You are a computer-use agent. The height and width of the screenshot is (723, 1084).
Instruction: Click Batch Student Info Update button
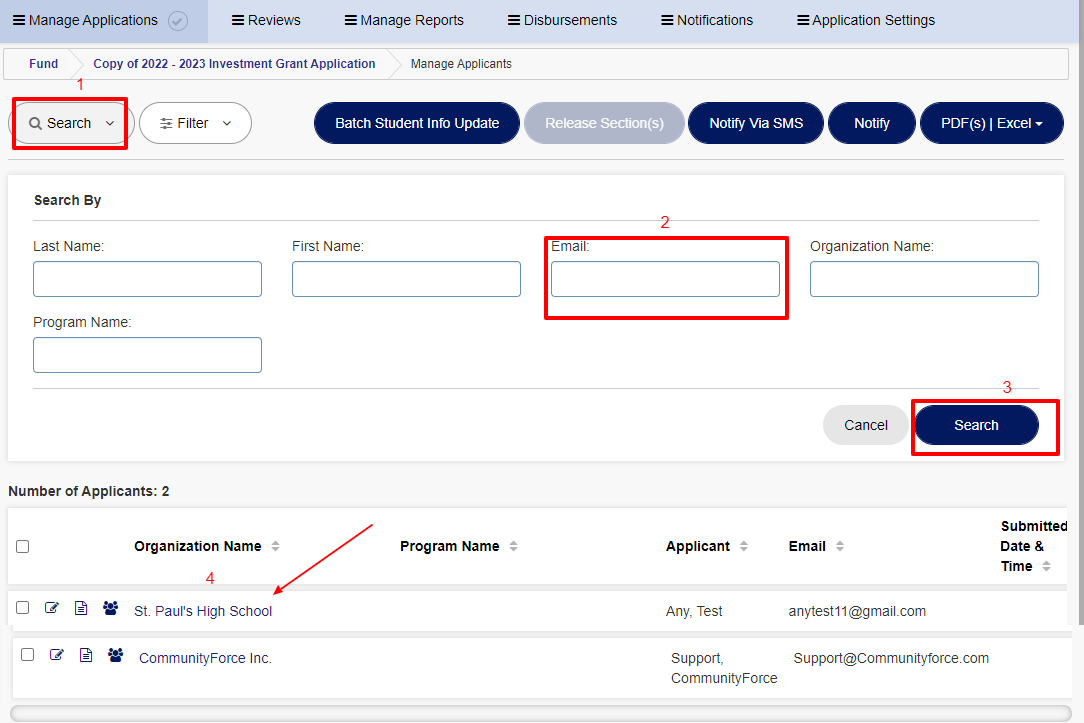tap(417, 123)
